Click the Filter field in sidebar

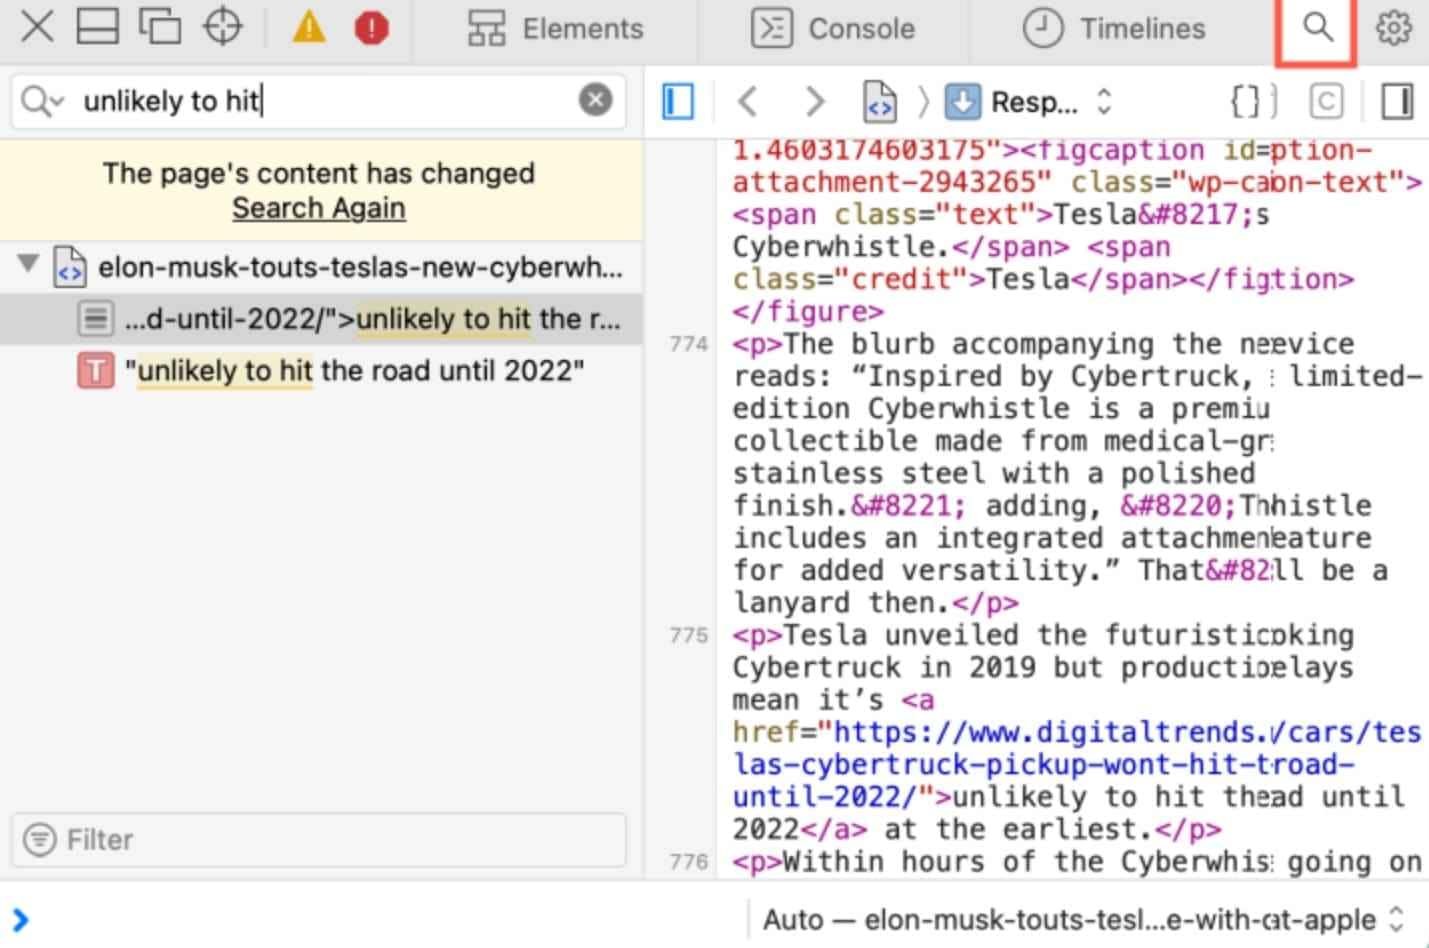tap(319, 839)
